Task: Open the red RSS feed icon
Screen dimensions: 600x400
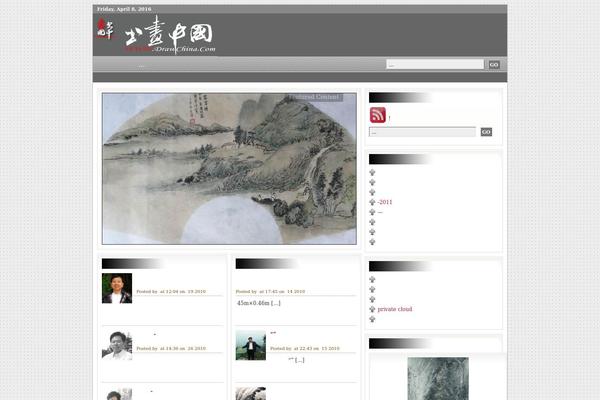Action: (x=378, y=115)
